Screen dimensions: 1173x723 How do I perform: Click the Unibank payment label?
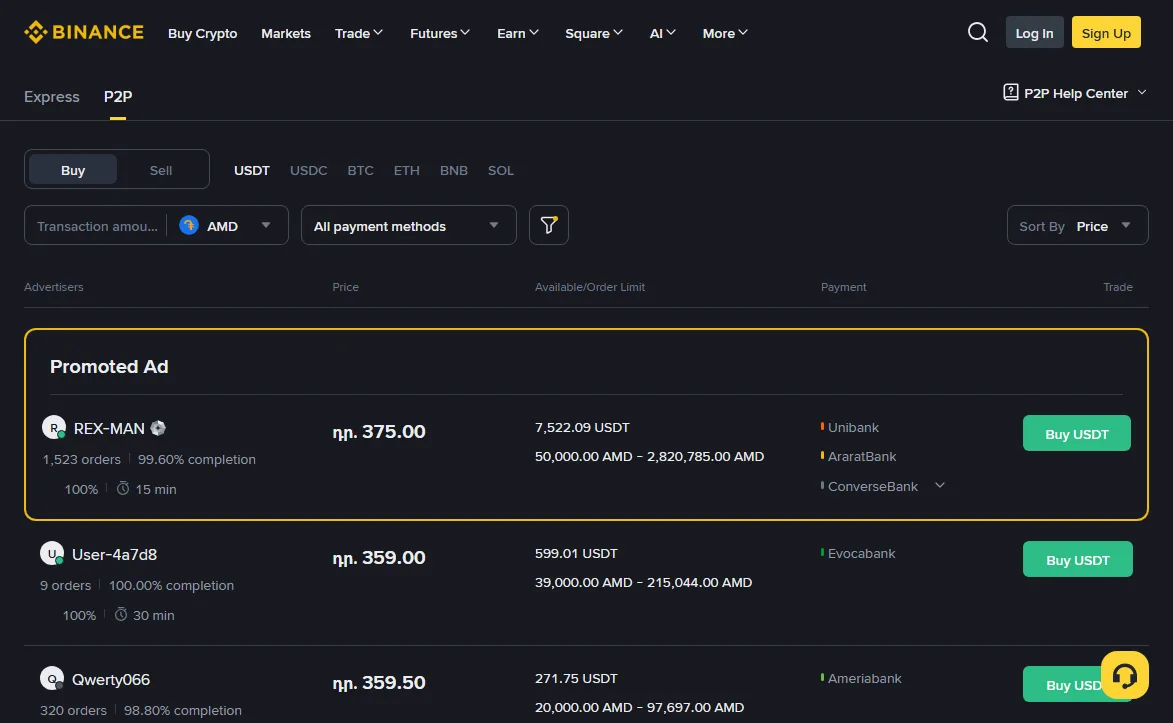[x=854, y=427]
